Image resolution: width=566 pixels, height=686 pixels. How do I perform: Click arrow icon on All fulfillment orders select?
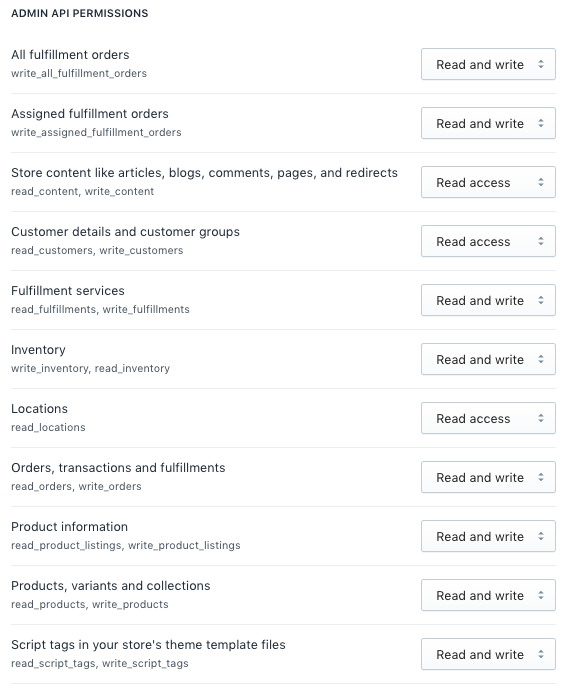tap(541, 64)
